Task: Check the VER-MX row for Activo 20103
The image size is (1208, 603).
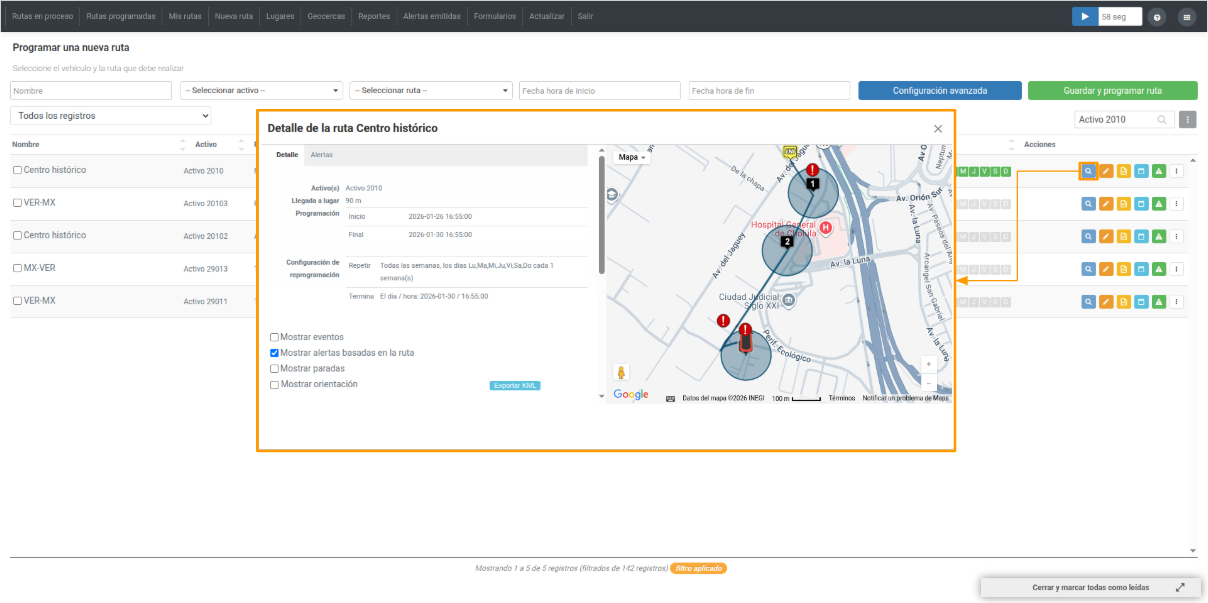Action: pos(16,204)
